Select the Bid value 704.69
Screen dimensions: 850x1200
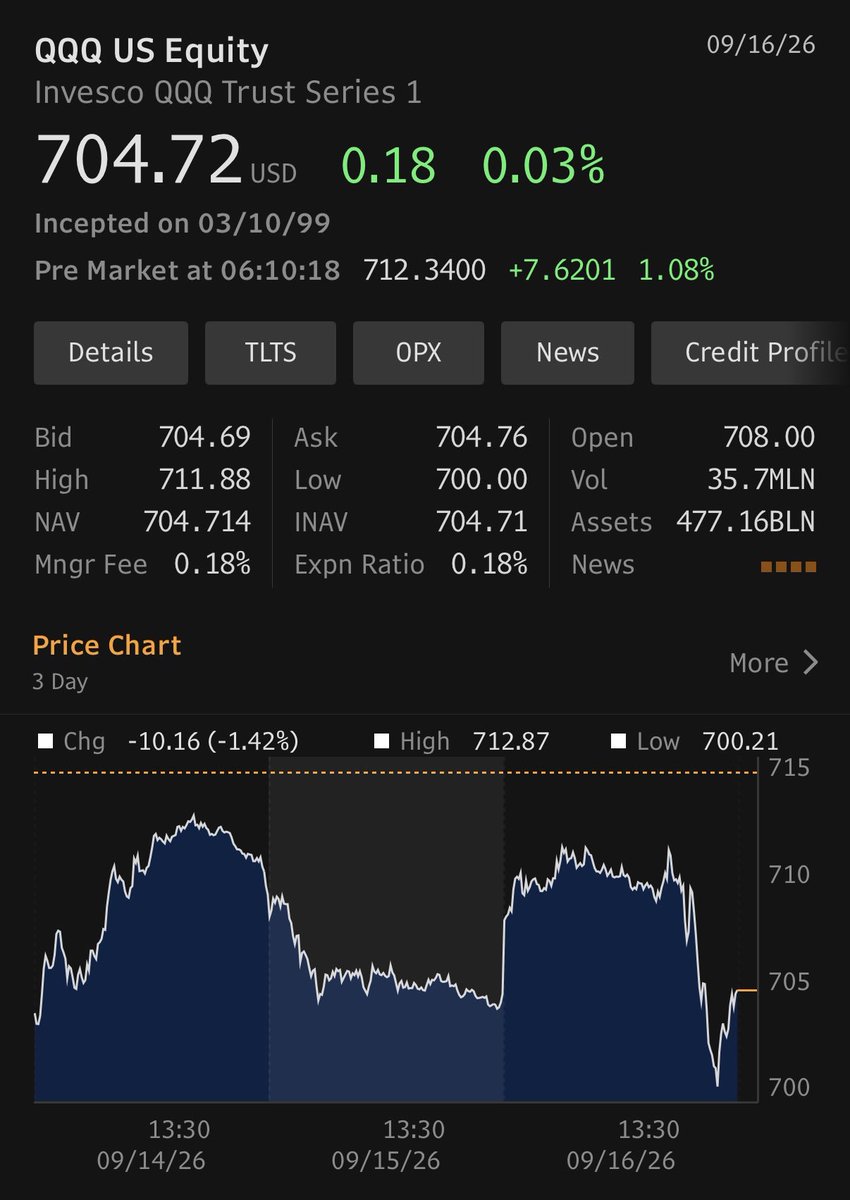click(x=204, y=437)
